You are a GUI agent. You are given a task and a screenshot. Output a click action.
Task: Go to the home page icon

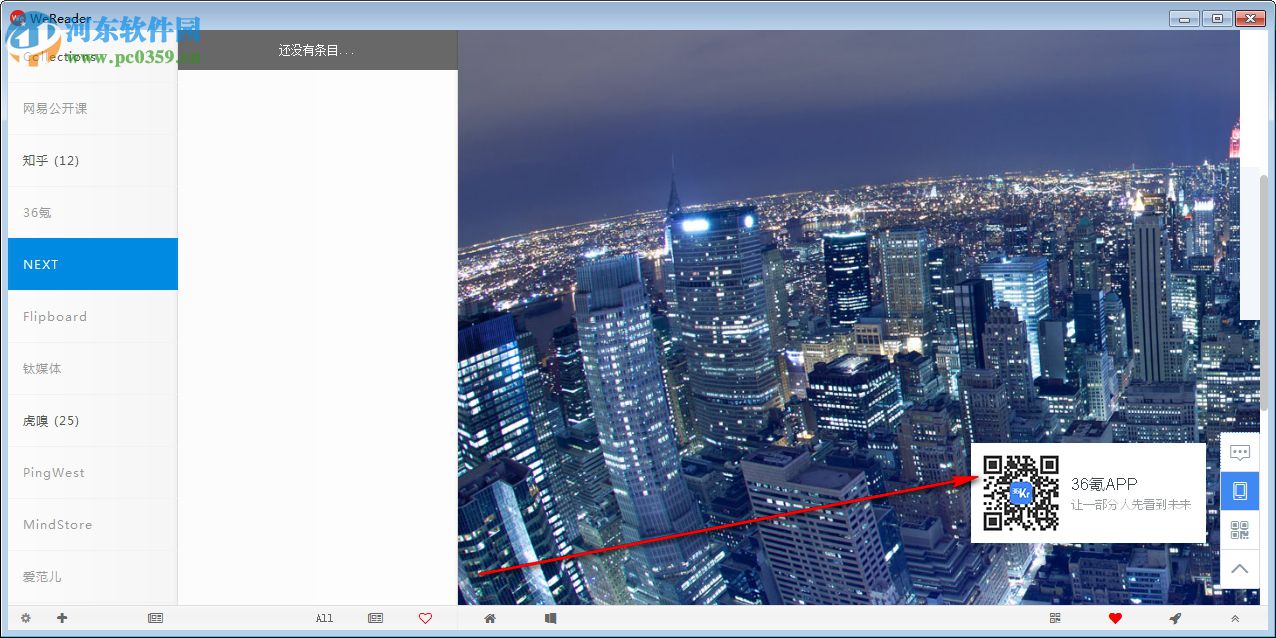tap(490, 618)
